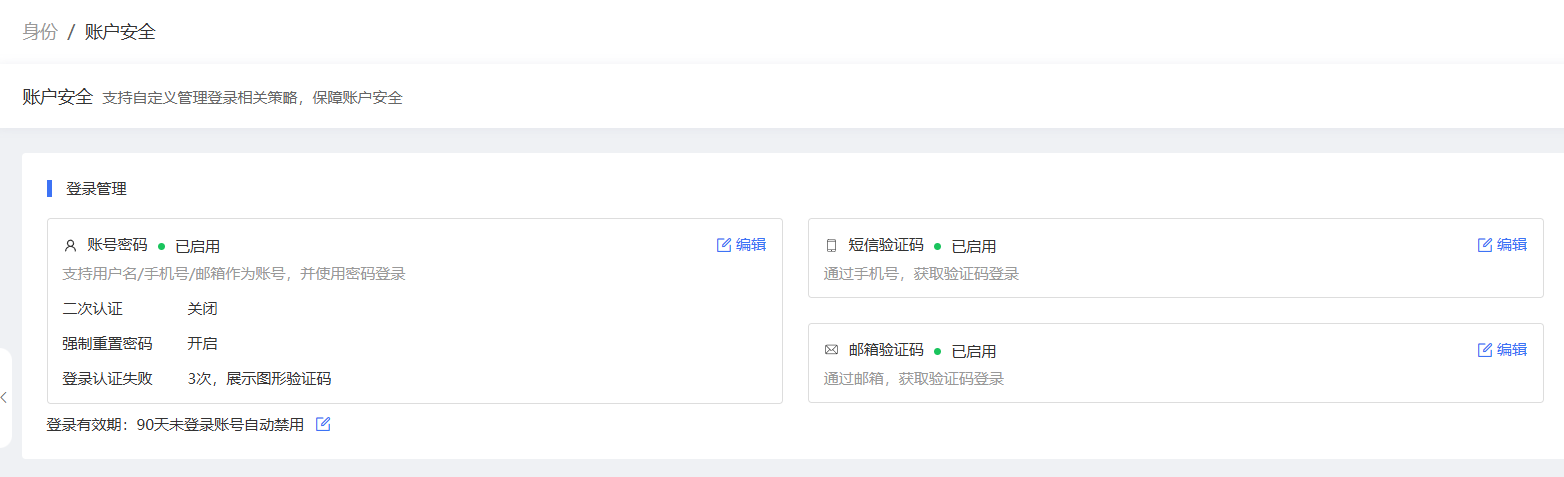This screenshot has height=477, width=1564.
Task: Click the phone icon beside 短信验证码
Action: coord(831,246)
